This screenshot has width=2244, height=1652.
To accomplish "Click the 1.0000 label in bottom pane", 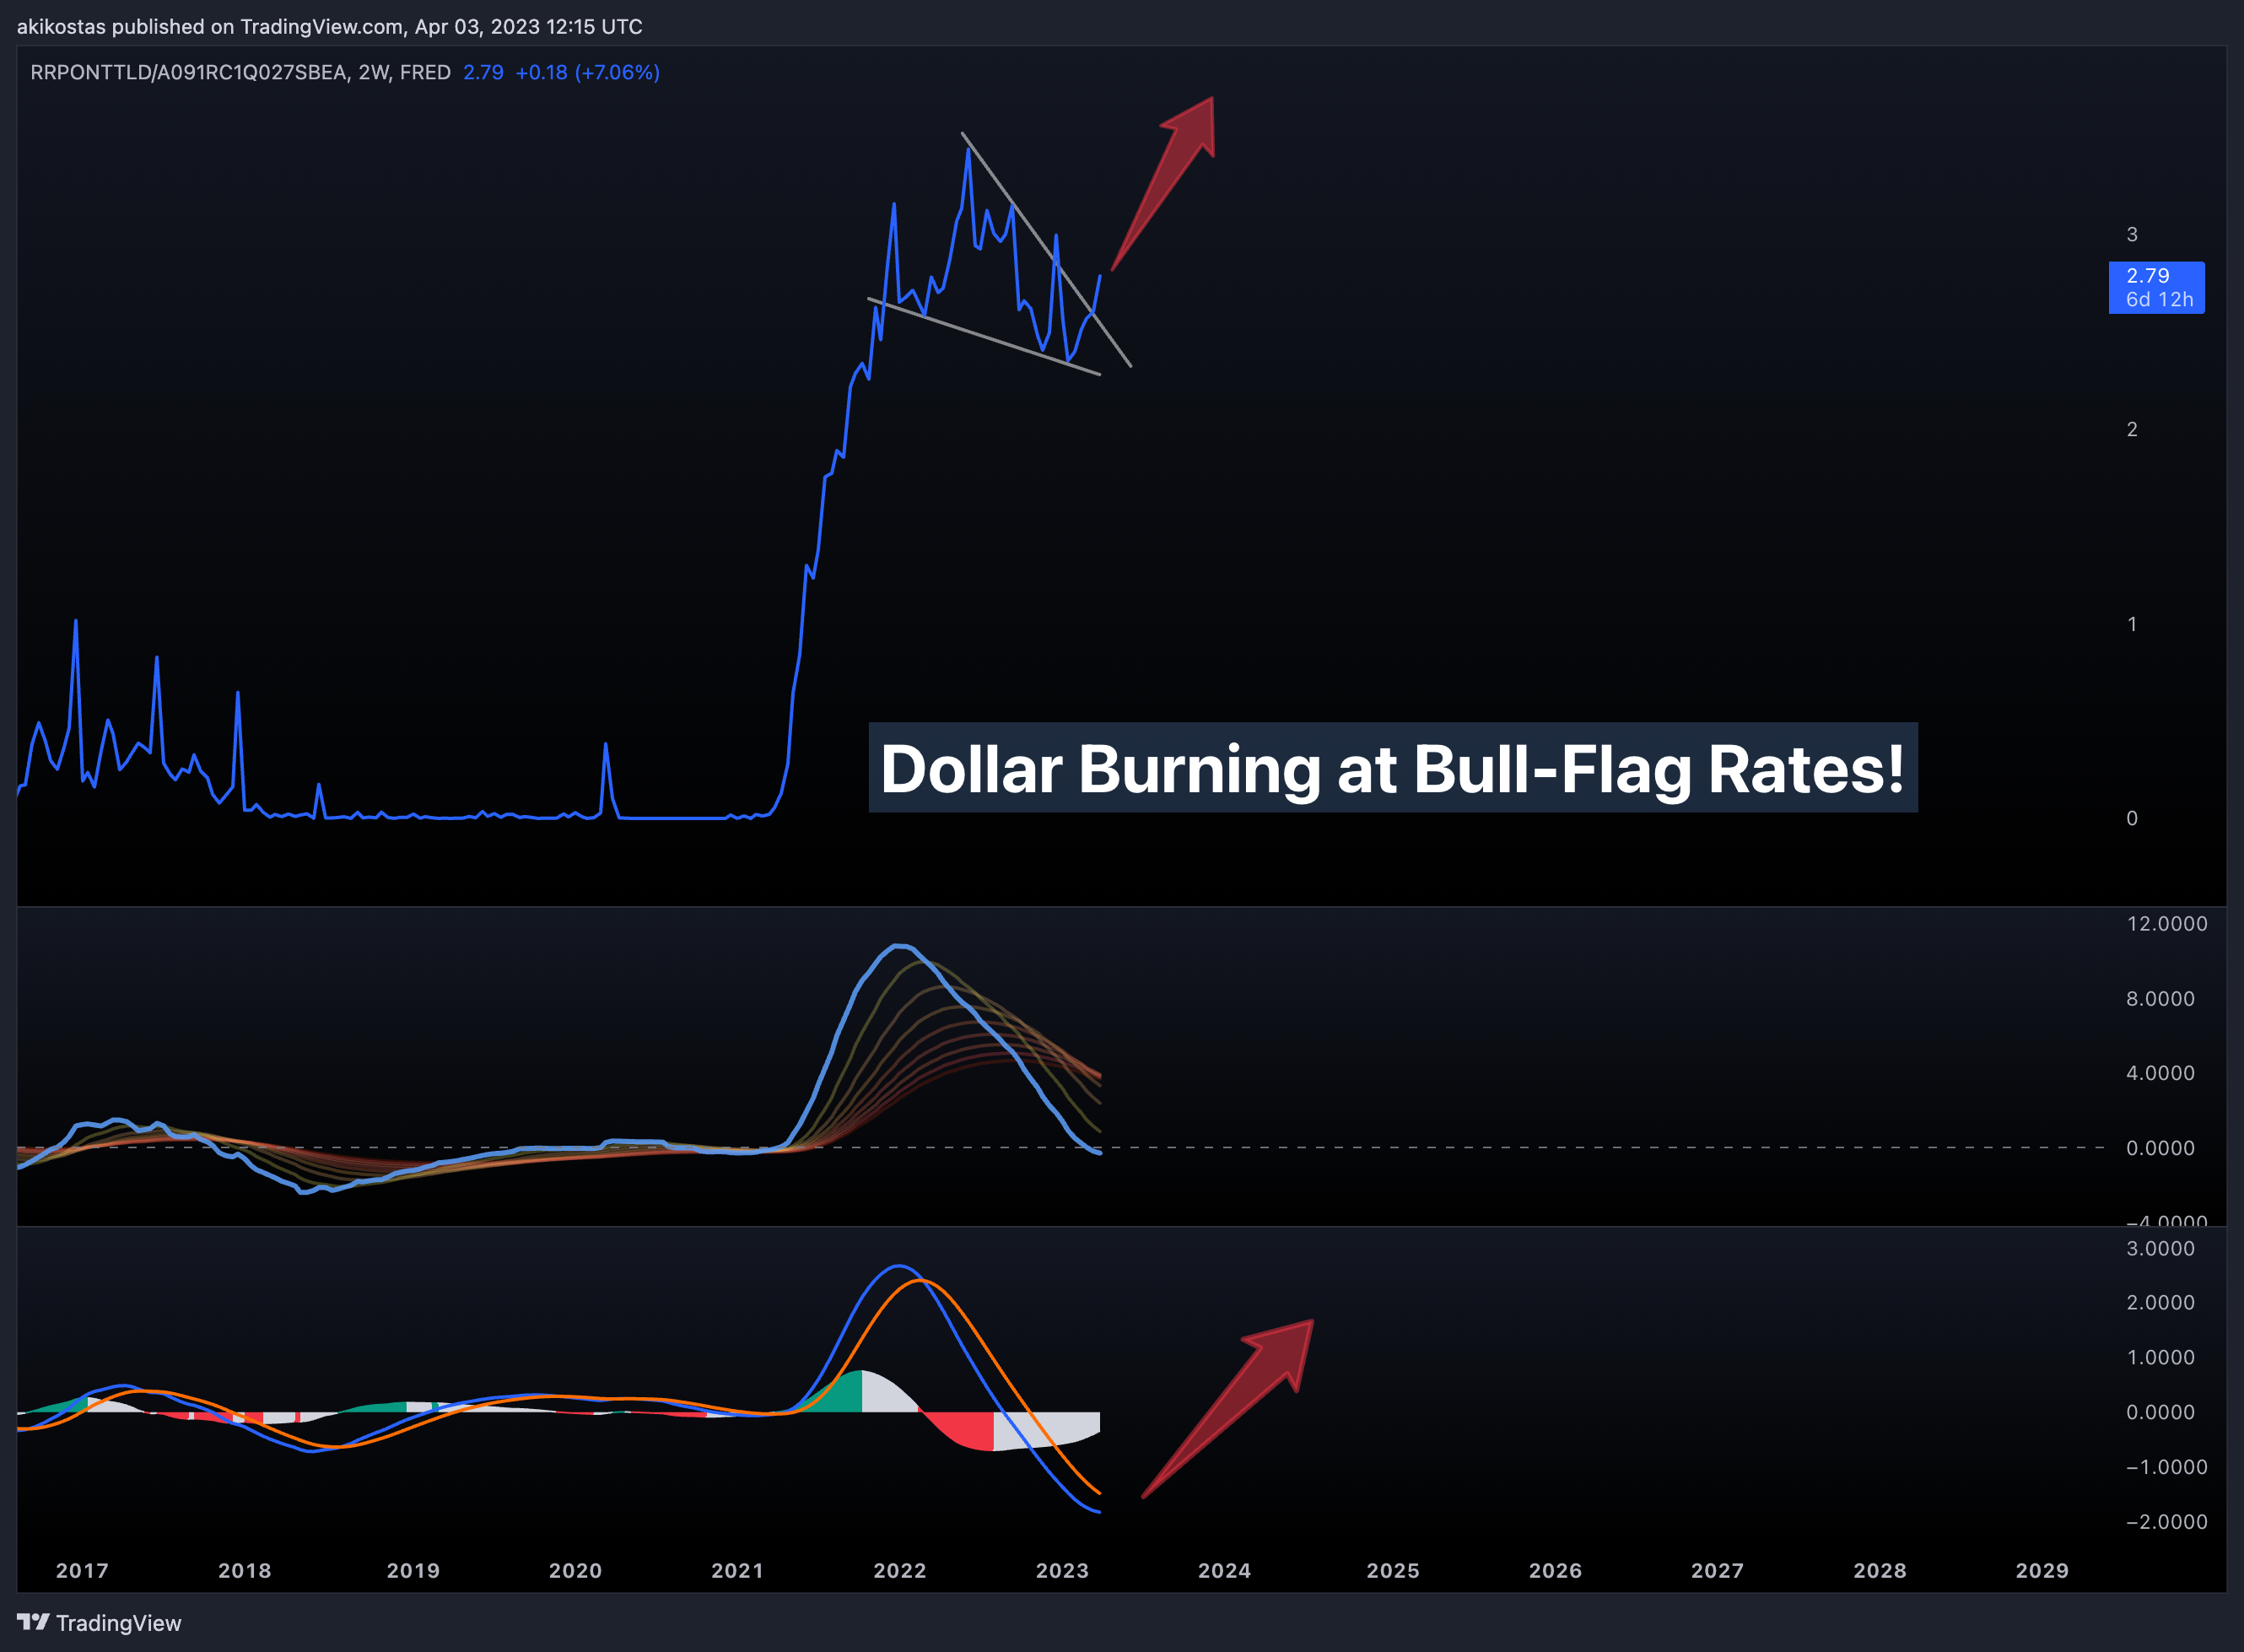I will click(x=2160, y=1357).
